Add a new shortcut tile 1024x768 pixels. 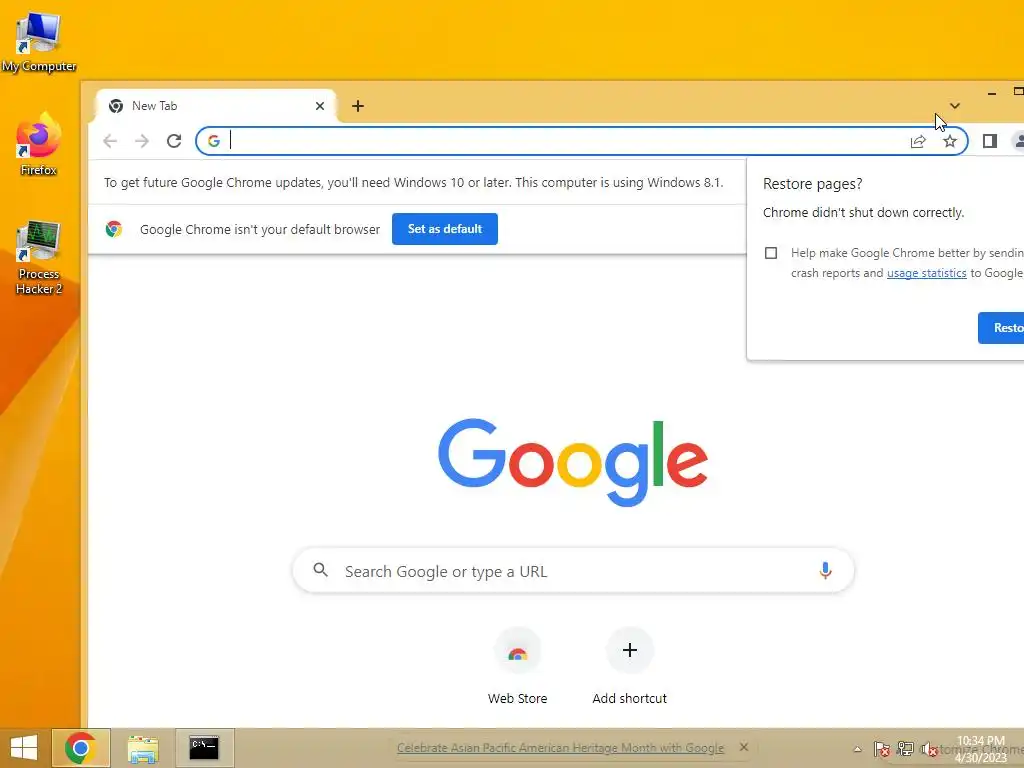(630, 666)
